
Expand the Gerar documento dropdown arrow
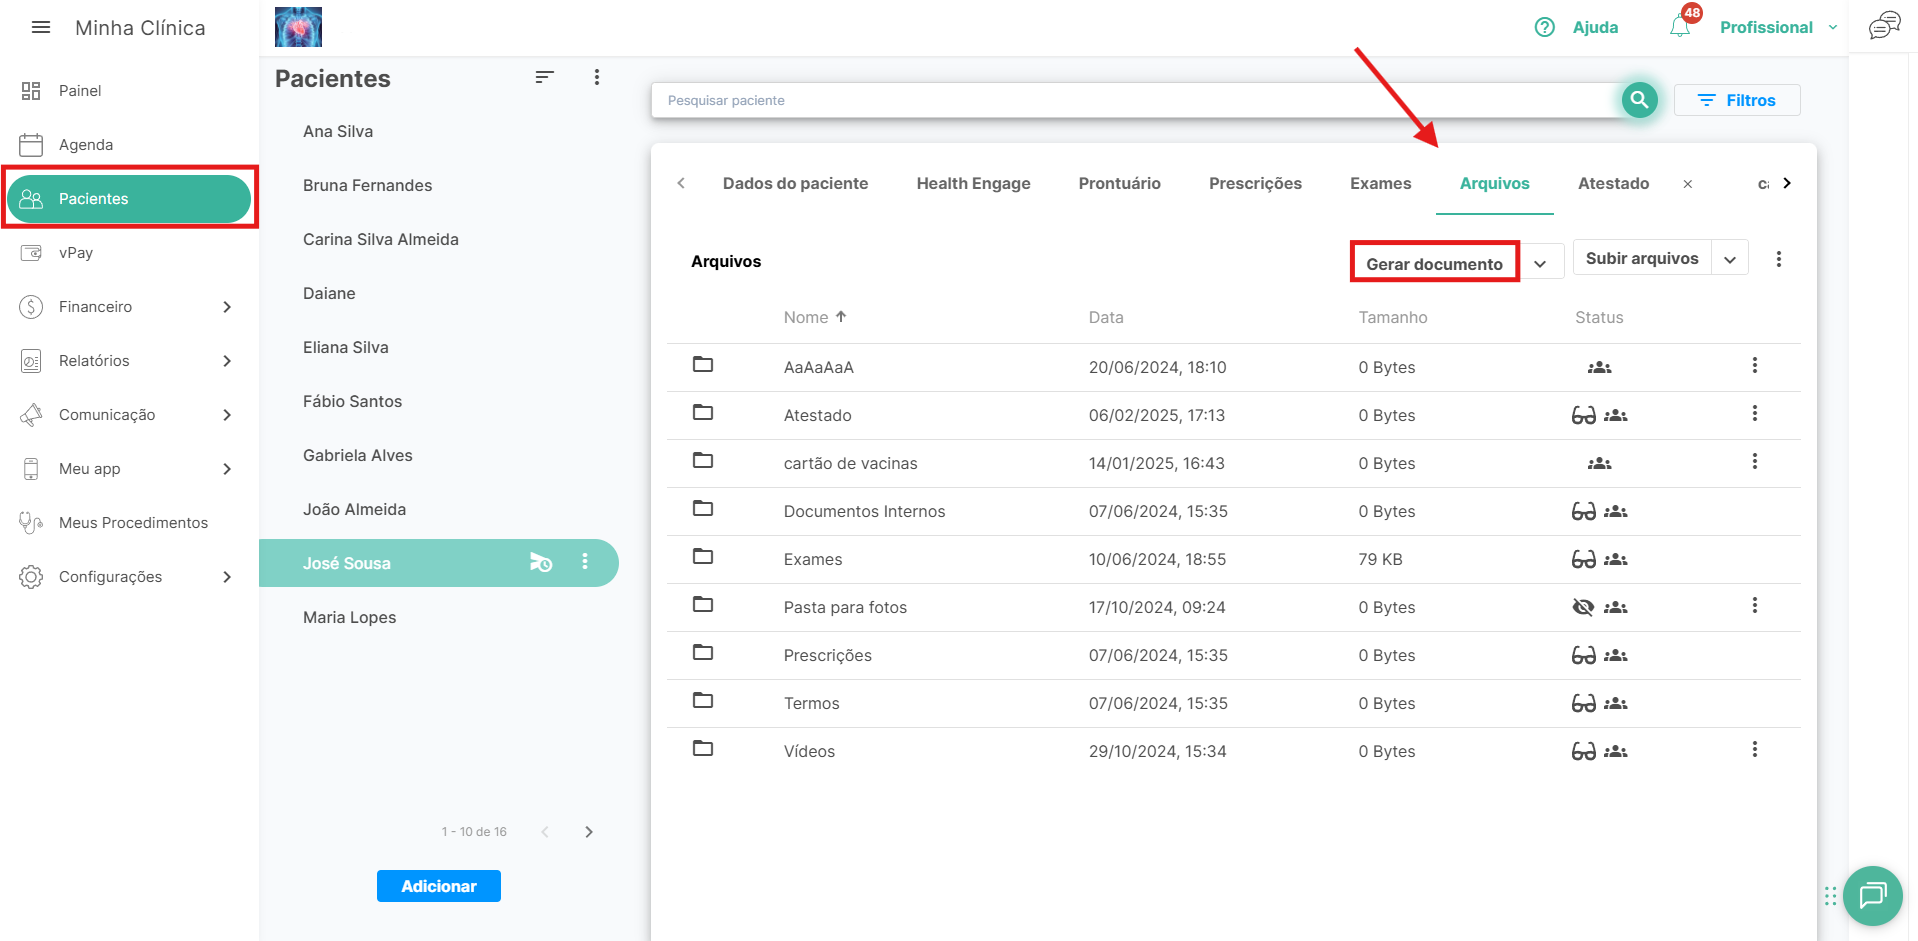coord(1541,264)
